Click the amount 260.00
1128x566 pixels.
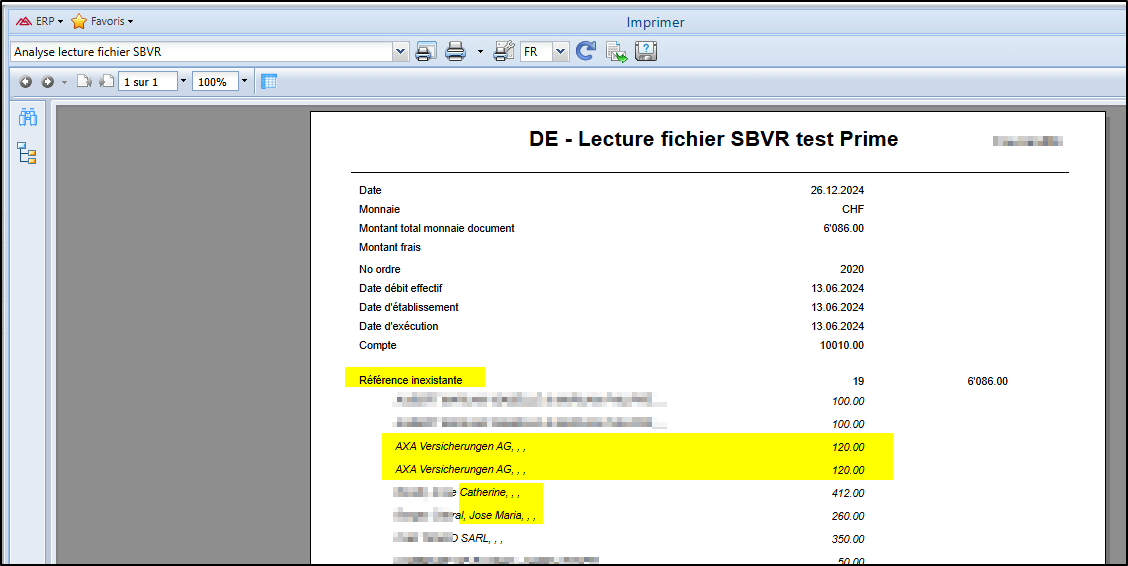(848, 516)
